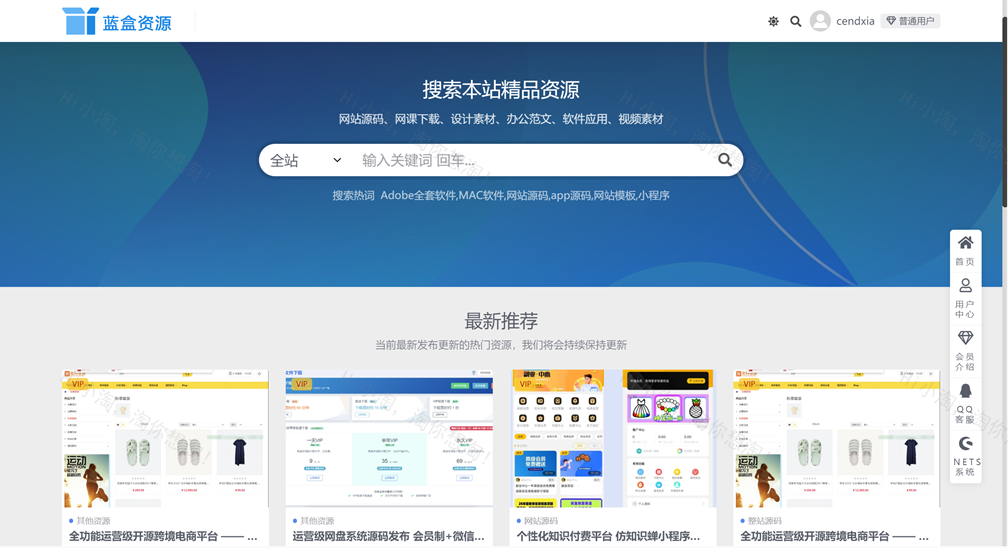Open NETS系统 sidebar icon
The image size is (1008, 549).
tap(965, 455)
